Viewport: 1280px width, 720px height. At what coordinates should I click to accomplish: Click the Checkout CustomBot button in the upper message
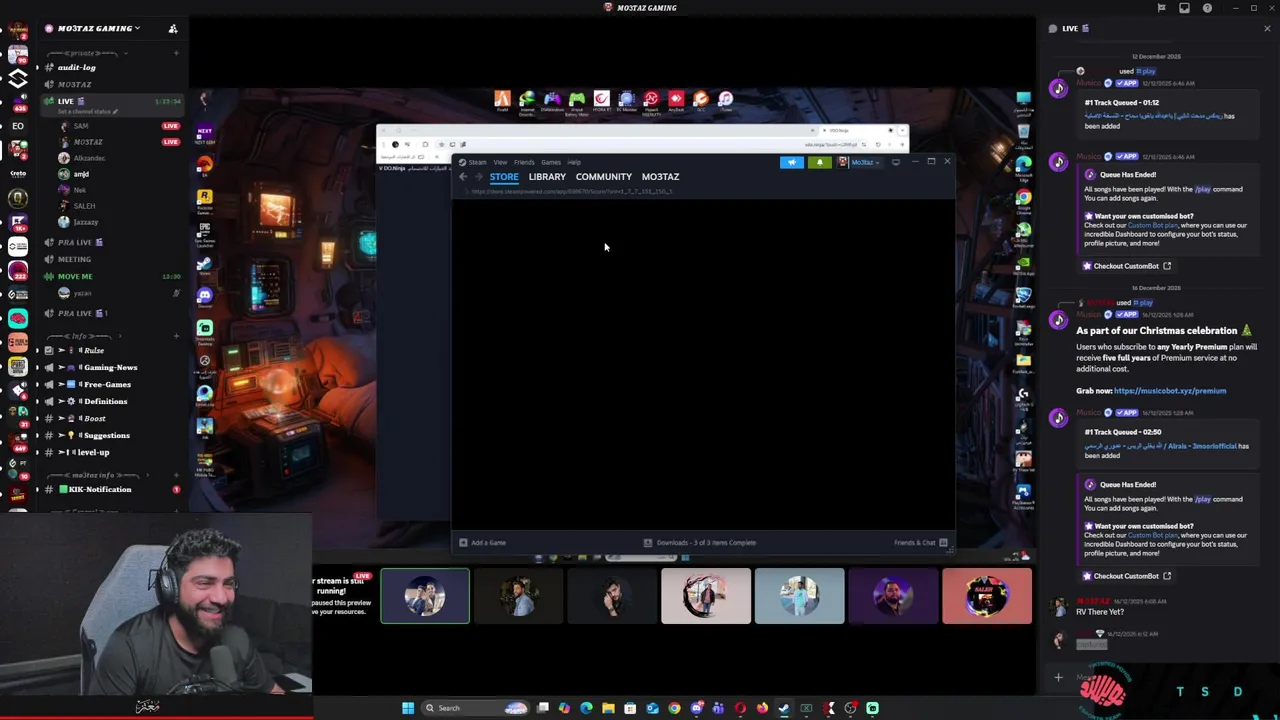click(1126, 266)
